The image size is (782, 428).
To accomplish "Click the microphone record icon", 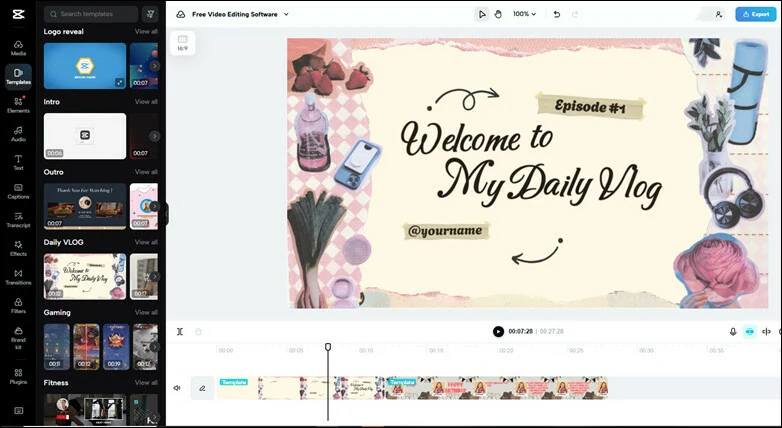I will 733,332.
